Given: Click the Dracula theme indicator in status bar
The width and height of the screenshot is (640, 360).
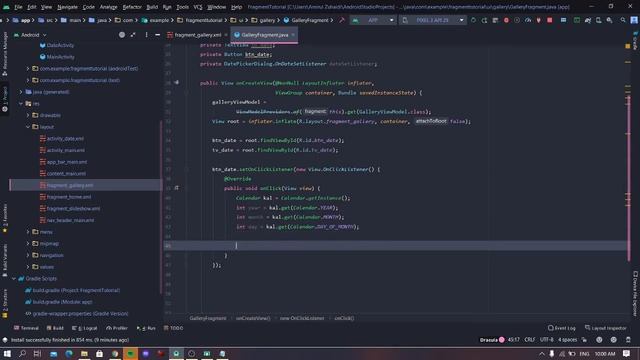Looking at the screenshot, I should point(492,340).
